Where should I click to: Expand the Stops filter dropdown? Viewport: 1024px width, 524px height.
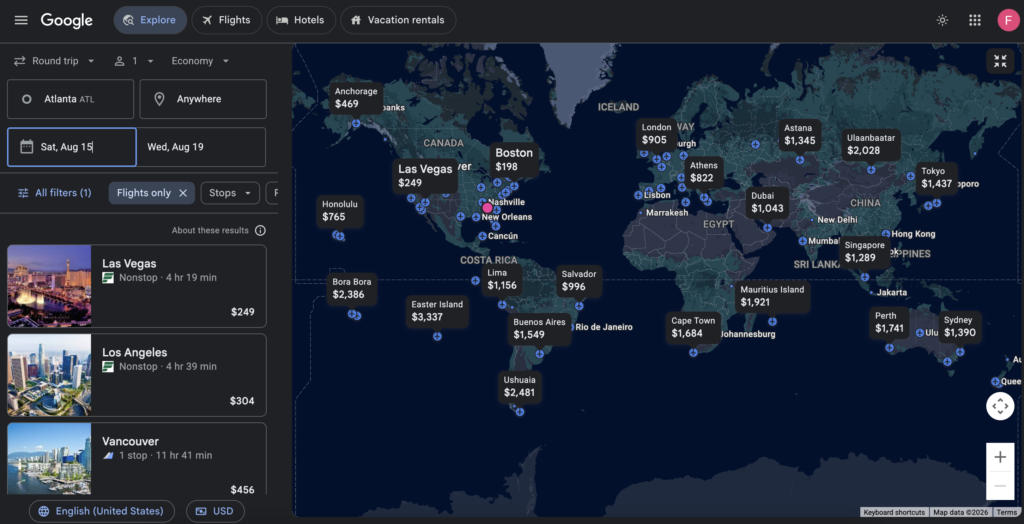[x=230, y=193]
